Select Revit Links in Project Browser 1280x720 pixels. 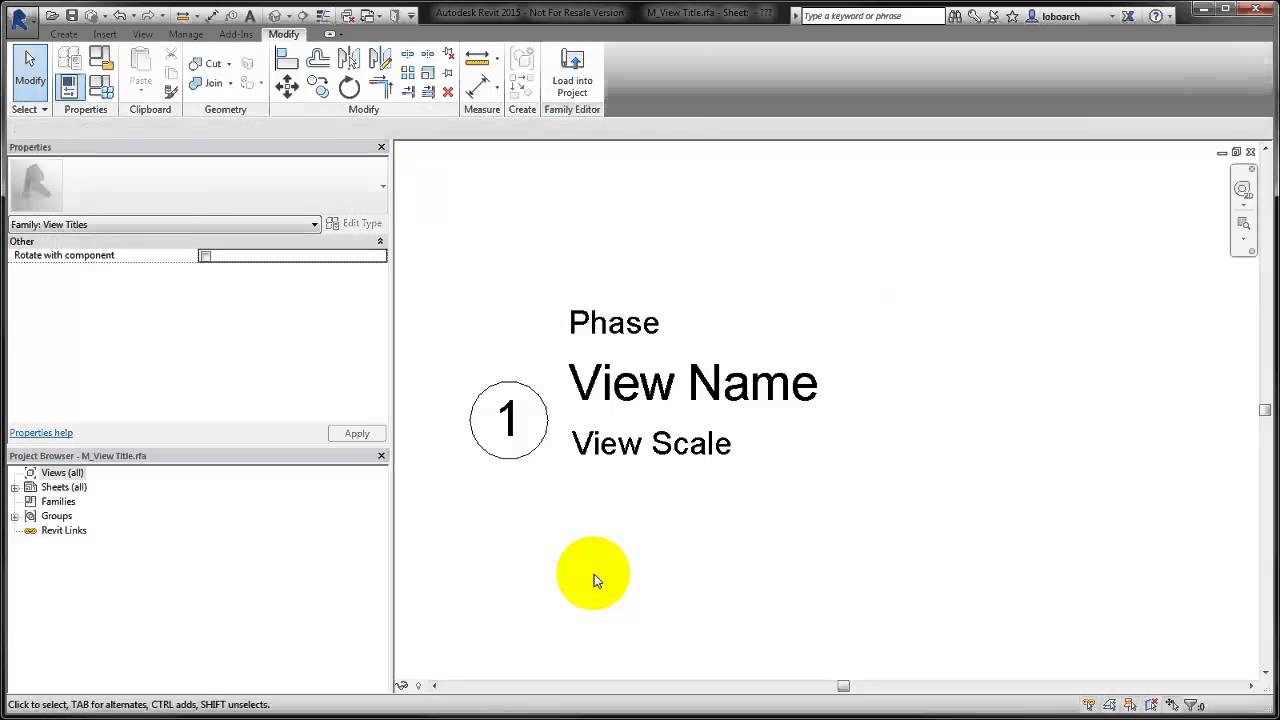pos(64,531)
